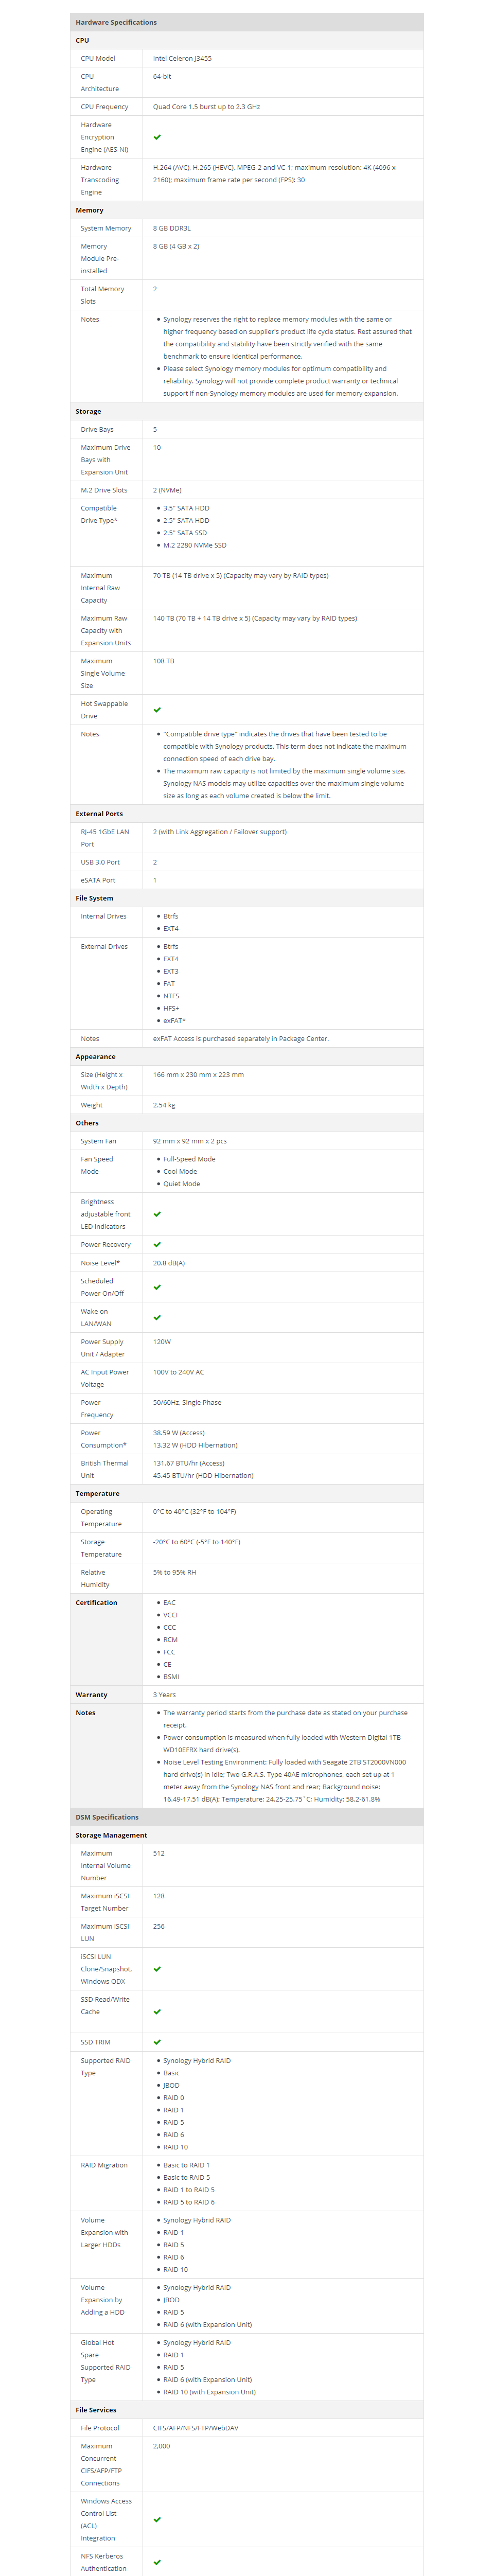Click the SSD TRIM green checkmark
494x2576 pixels.
pos(157,2042)
